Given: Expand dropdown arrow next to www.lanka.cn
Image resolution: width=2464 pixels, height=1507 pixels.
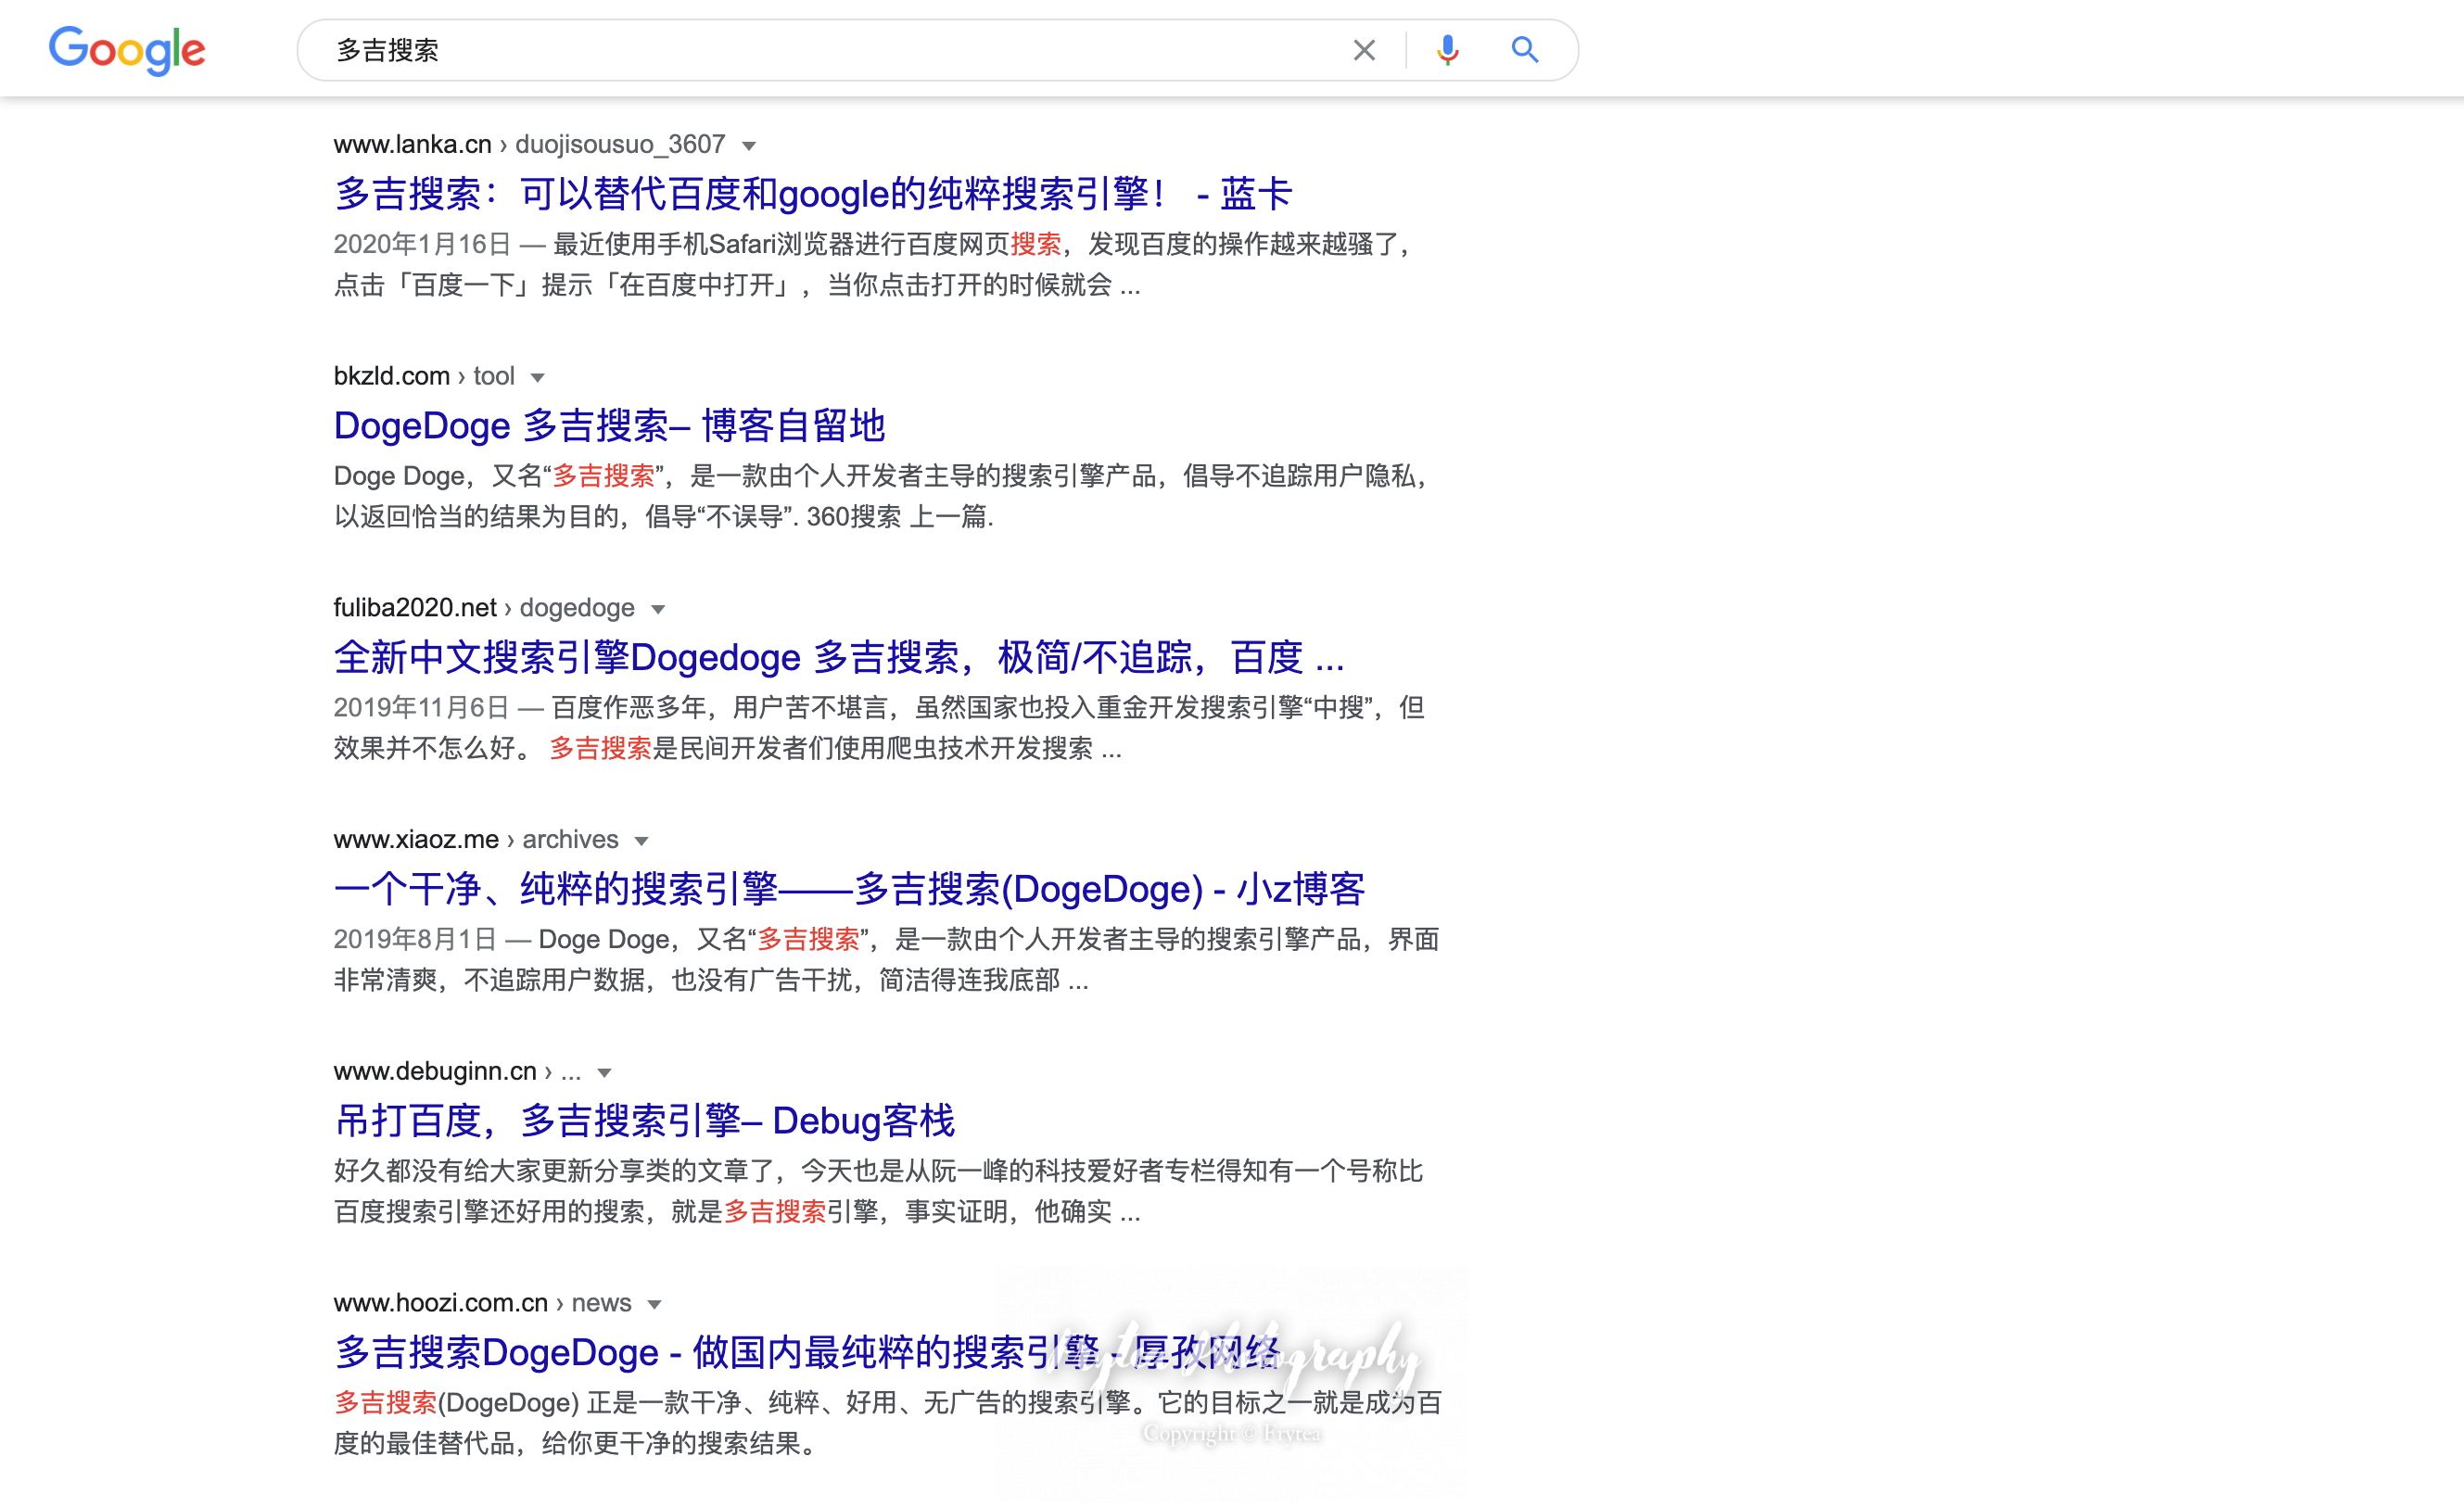Looking at the screenshot, I should pyautogui.click(x=749, y=146).
